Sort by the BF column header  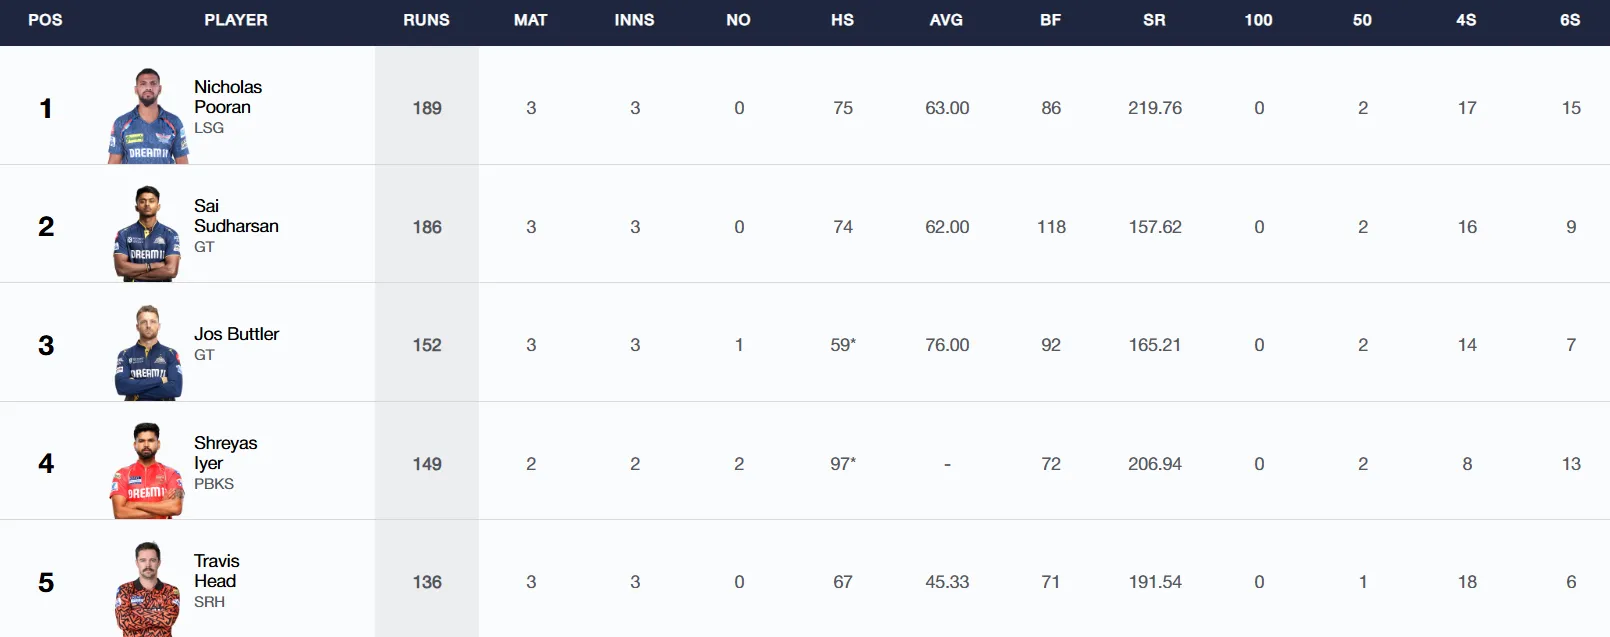pyautogui.click(x=1050, y=20)
